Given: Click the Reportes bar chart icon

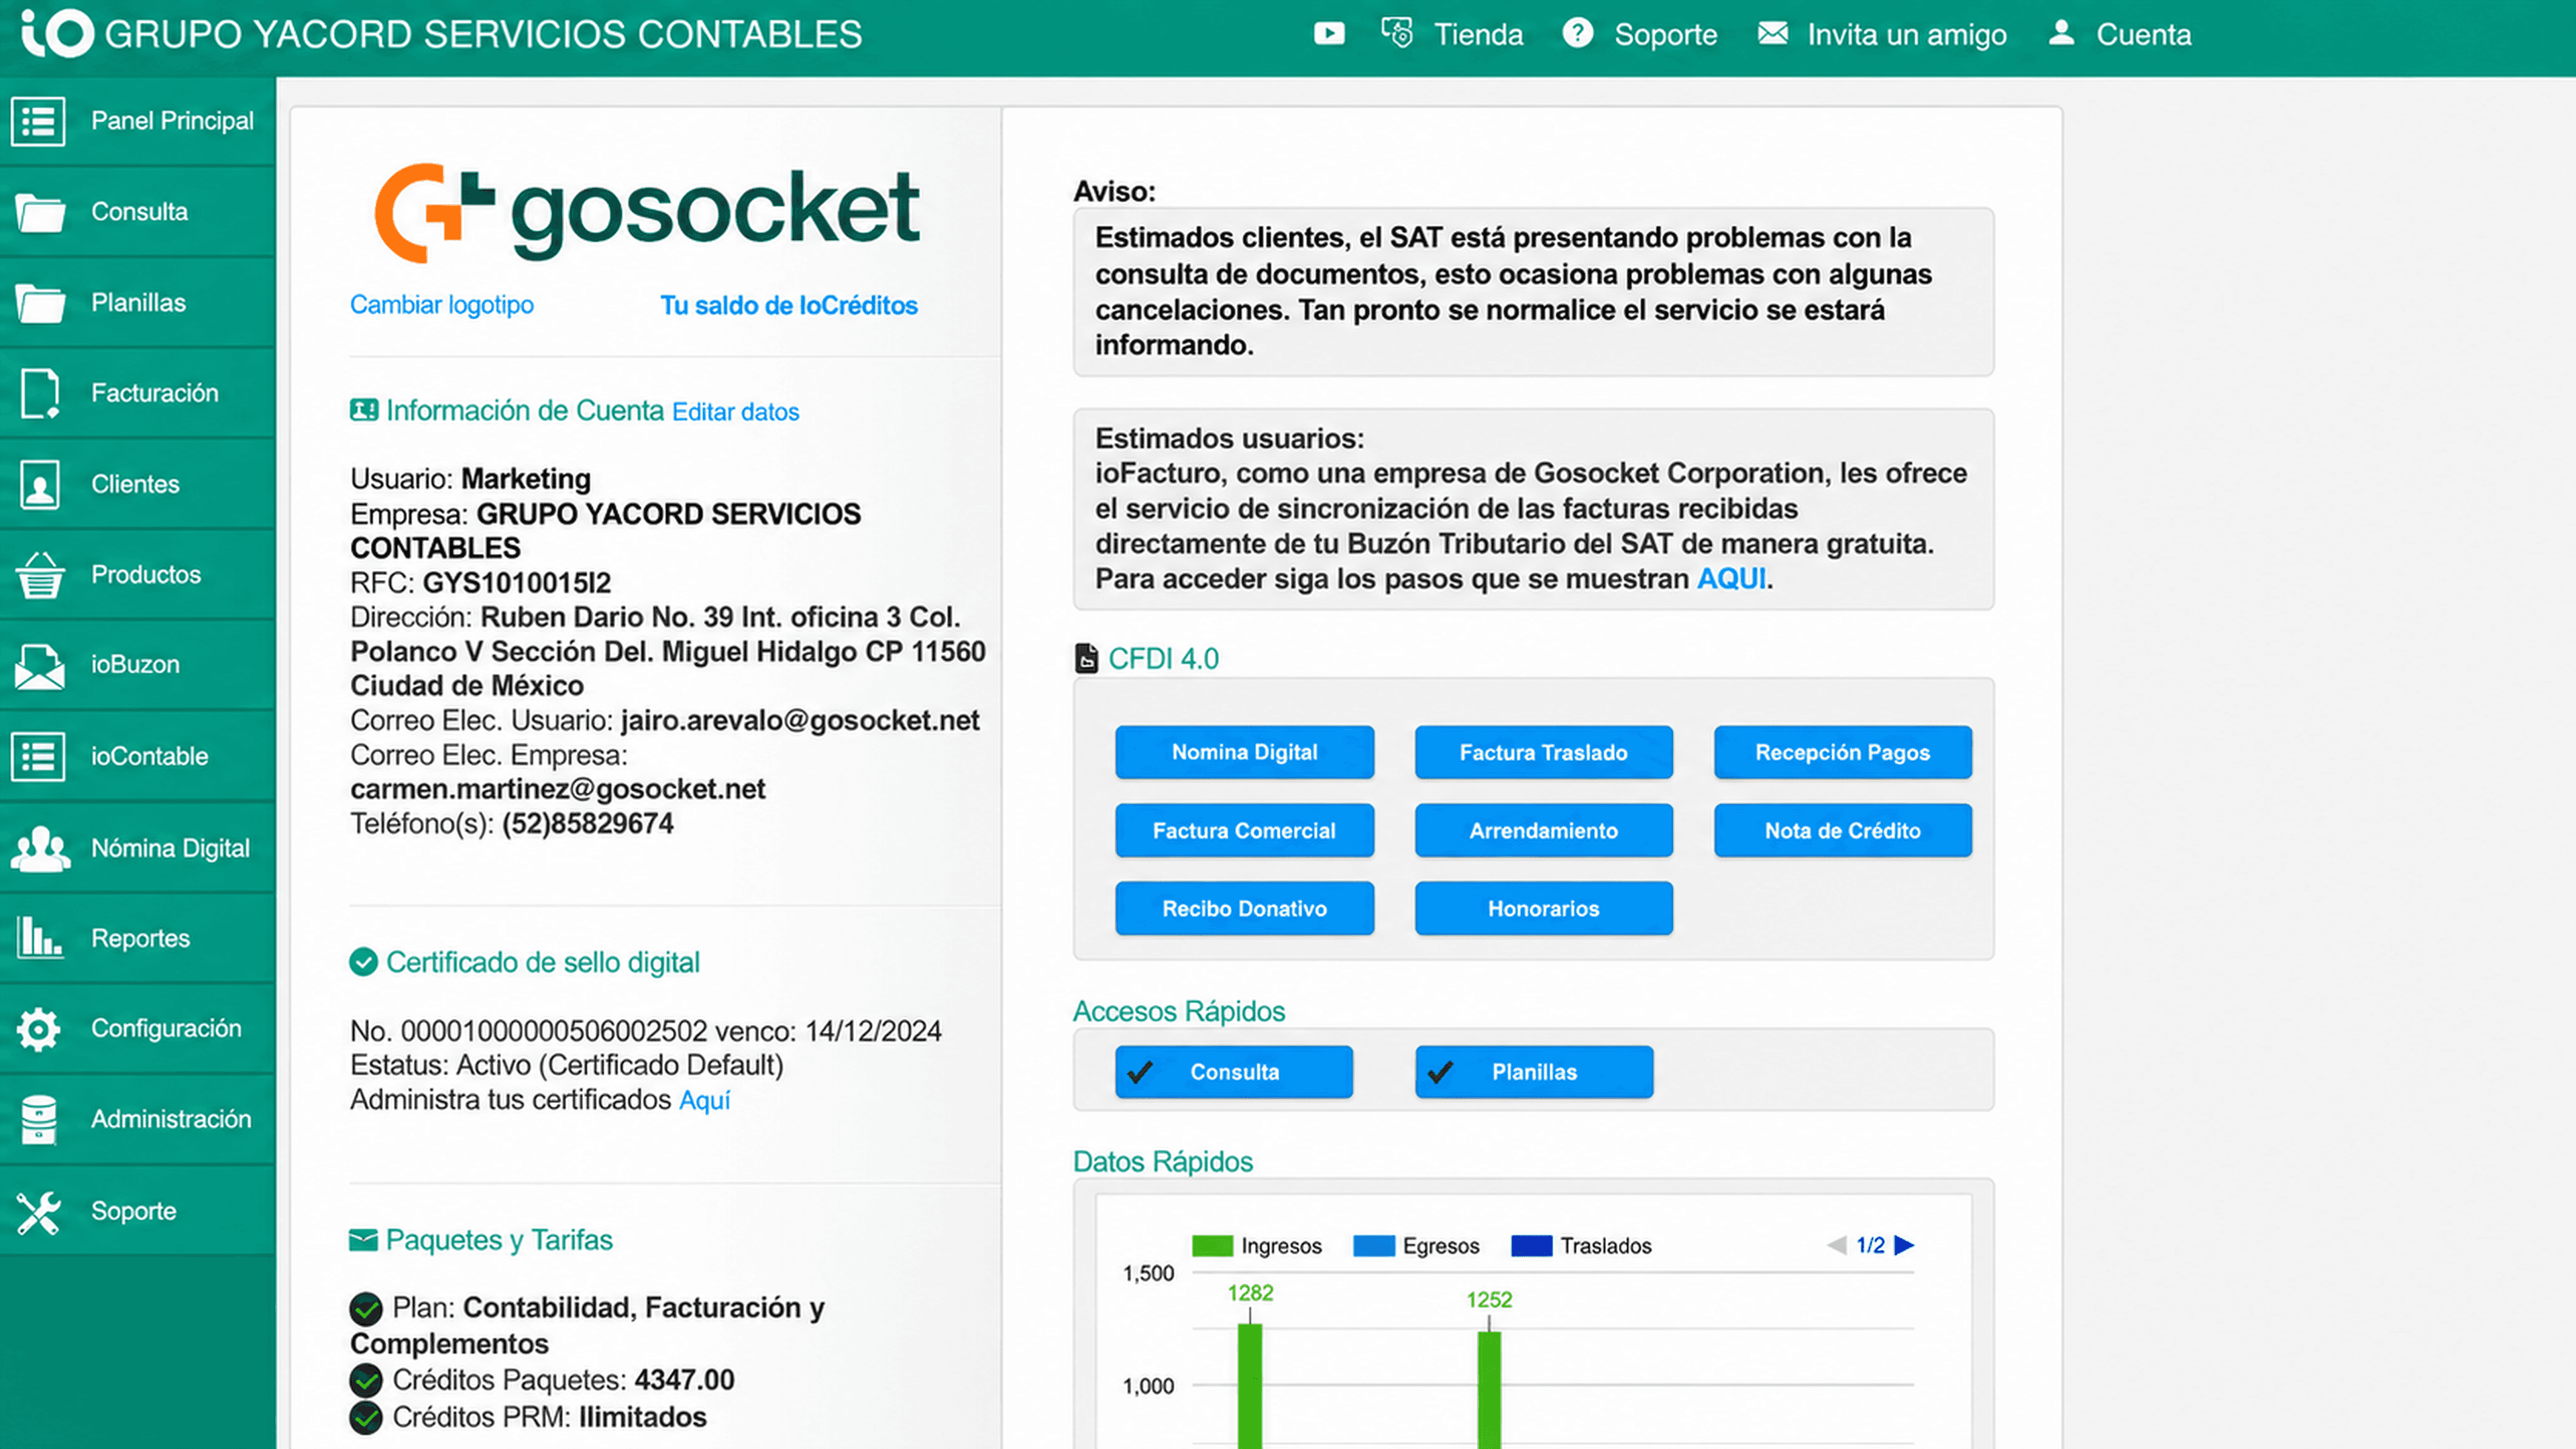Looking at the screenshot, I should pos(40,938).
